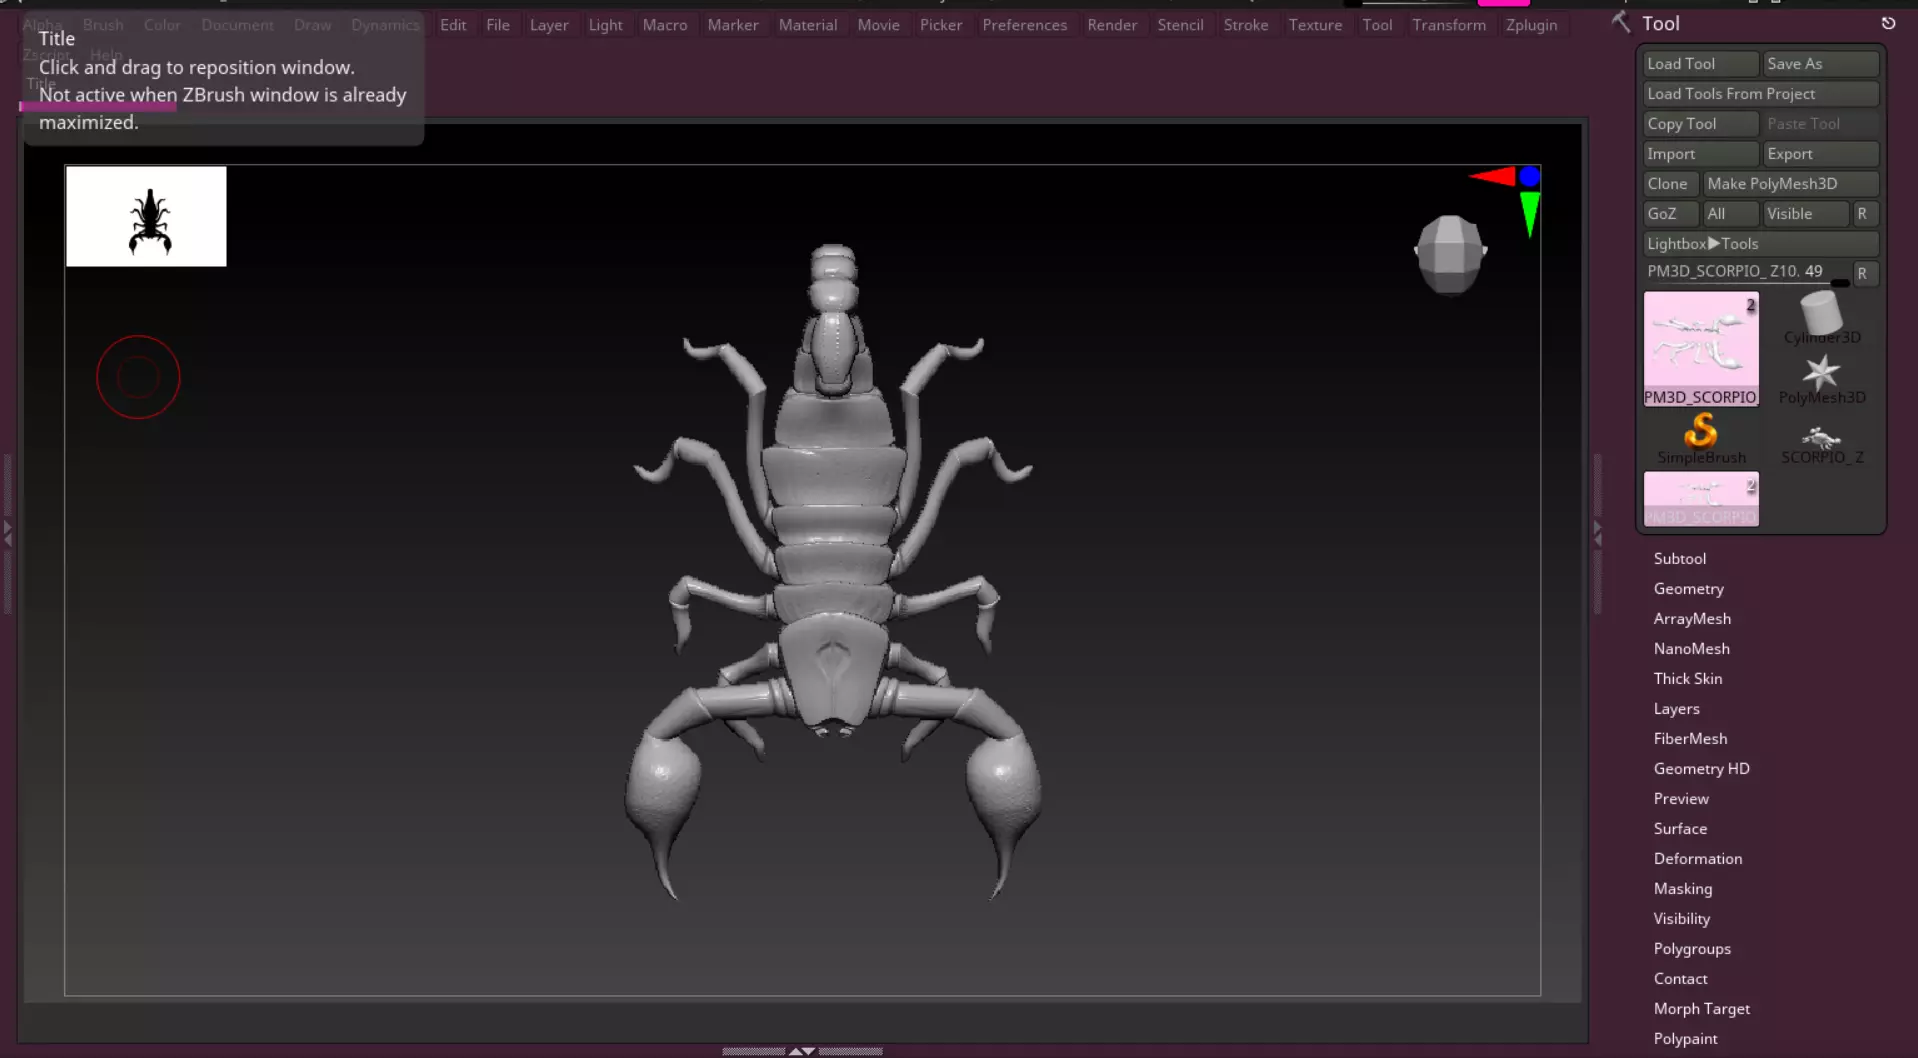Expand the Preview subpalette
The image size is (1918, 1058).
coord(1681,798)
